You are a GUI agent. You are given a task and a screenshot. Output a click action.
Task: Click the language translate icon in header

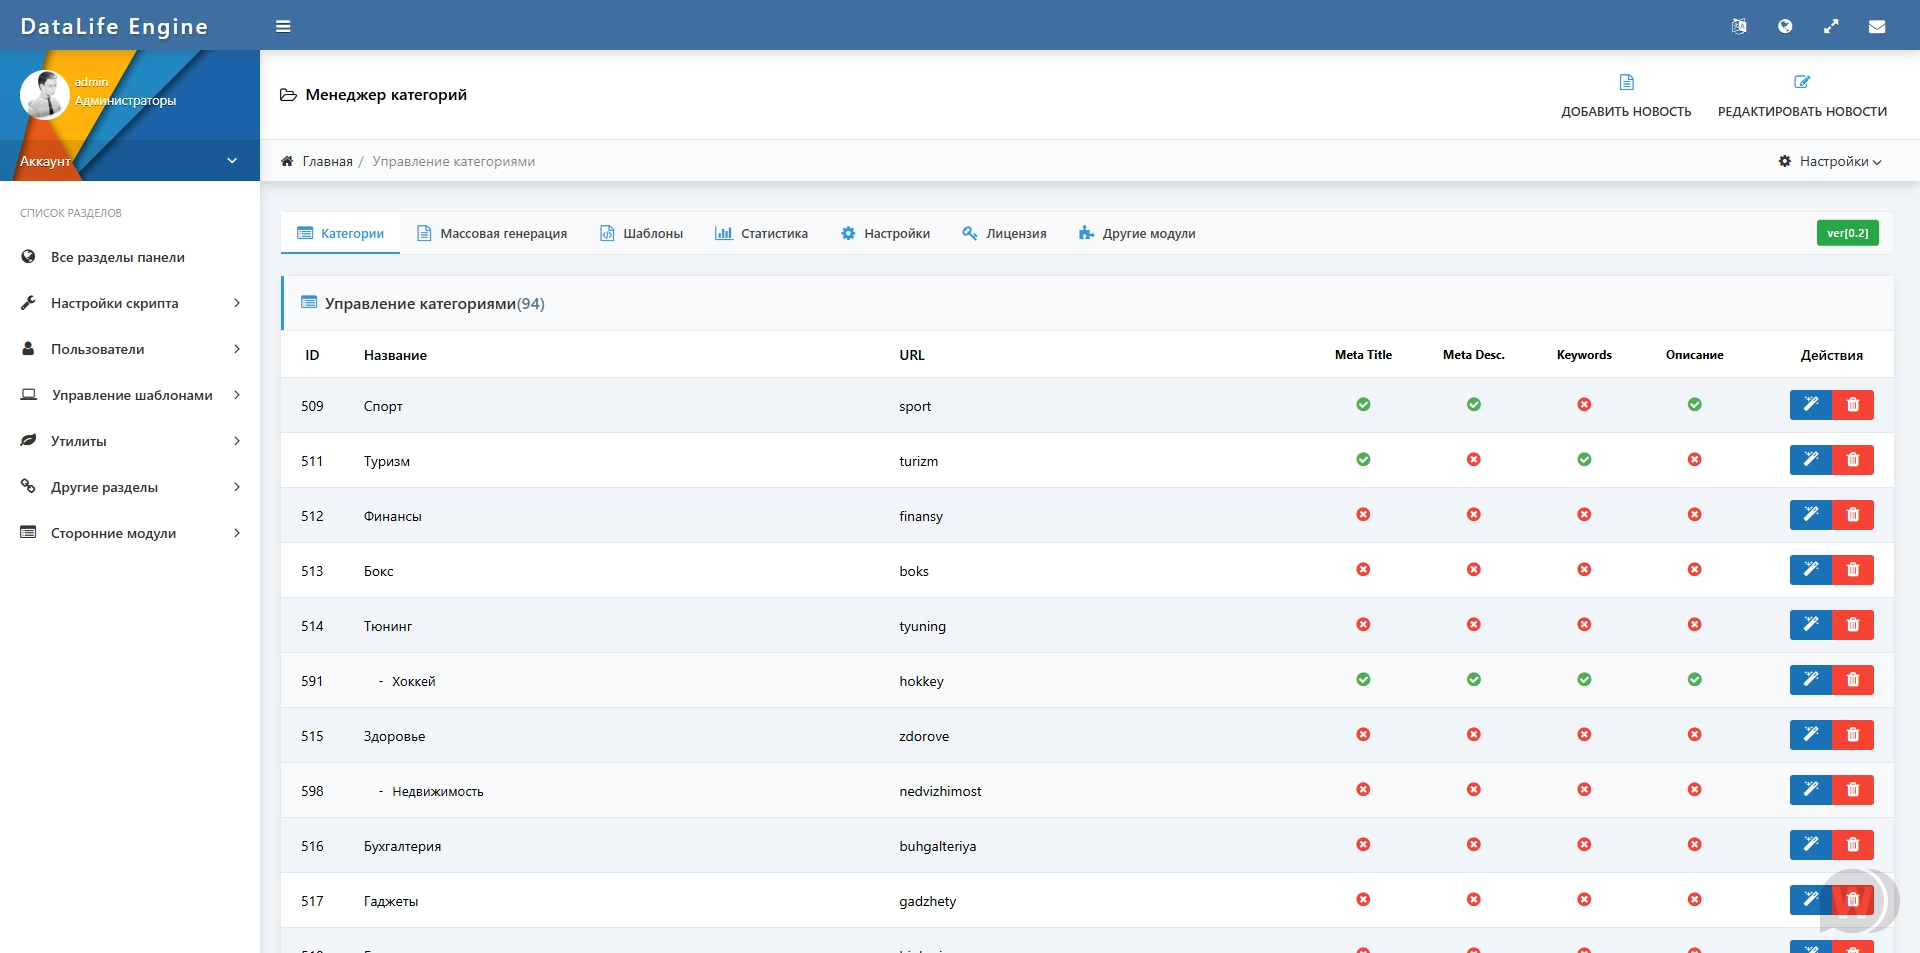[x=1739, y=27]
